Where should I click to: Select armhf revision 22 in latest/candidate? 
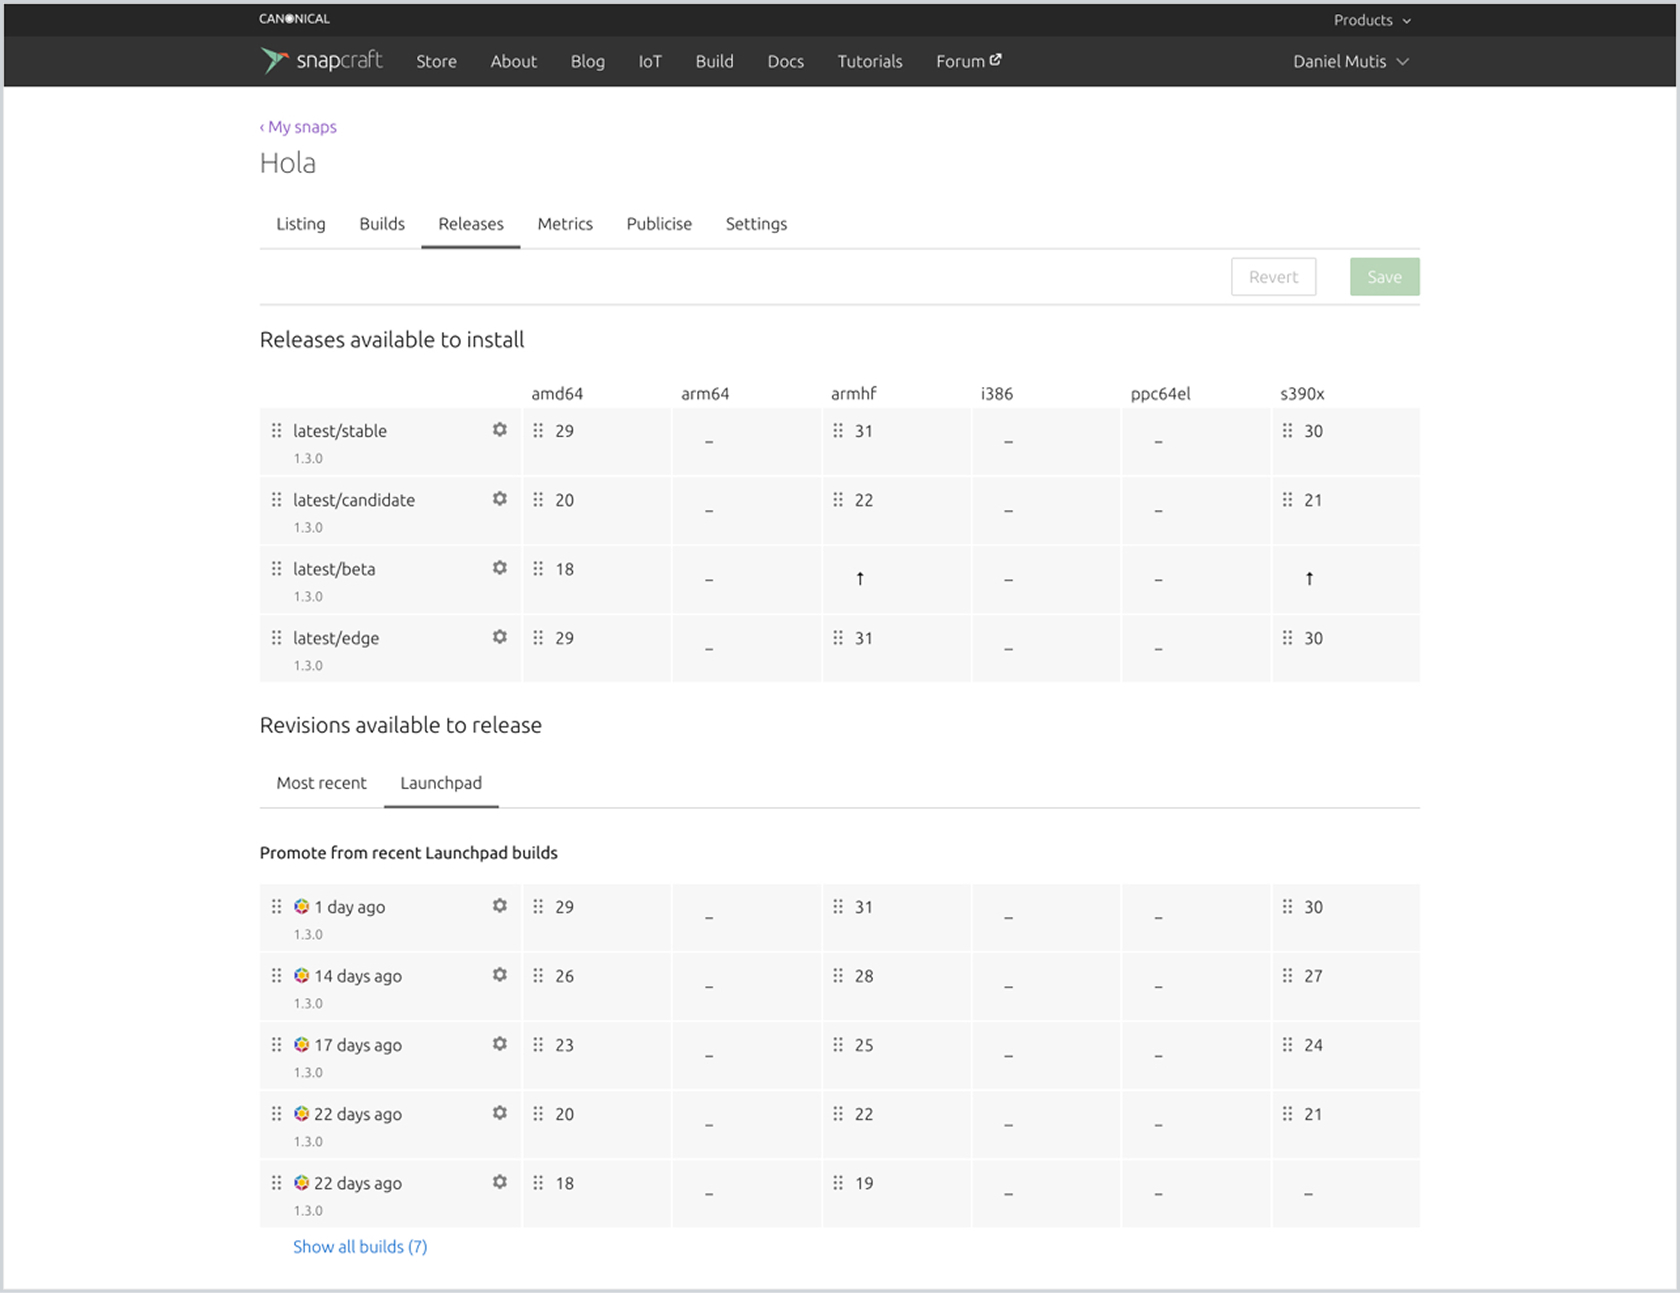point(864,500)
